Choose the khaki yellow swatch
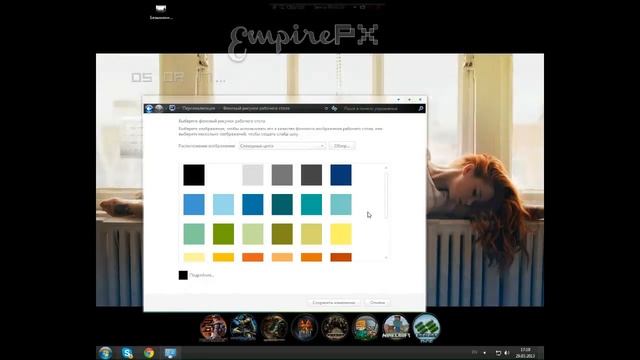This screenshot has width=640, height=360. [x=311, y=234]
